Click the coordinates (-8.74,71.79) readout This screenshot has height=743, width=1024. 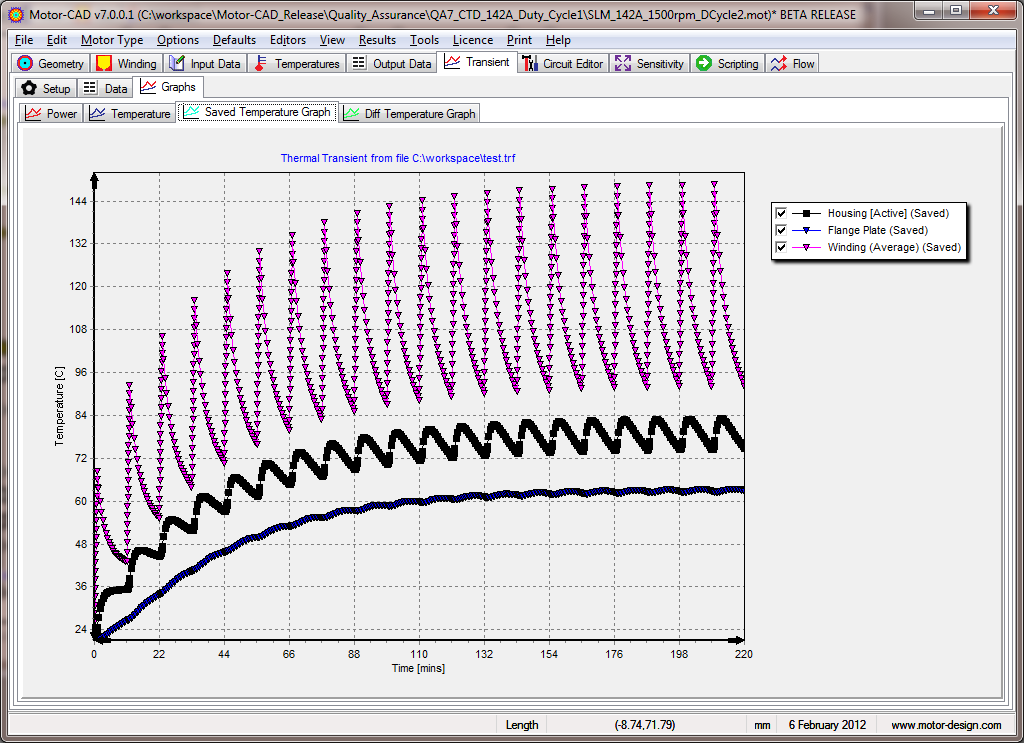coord(645,725)
